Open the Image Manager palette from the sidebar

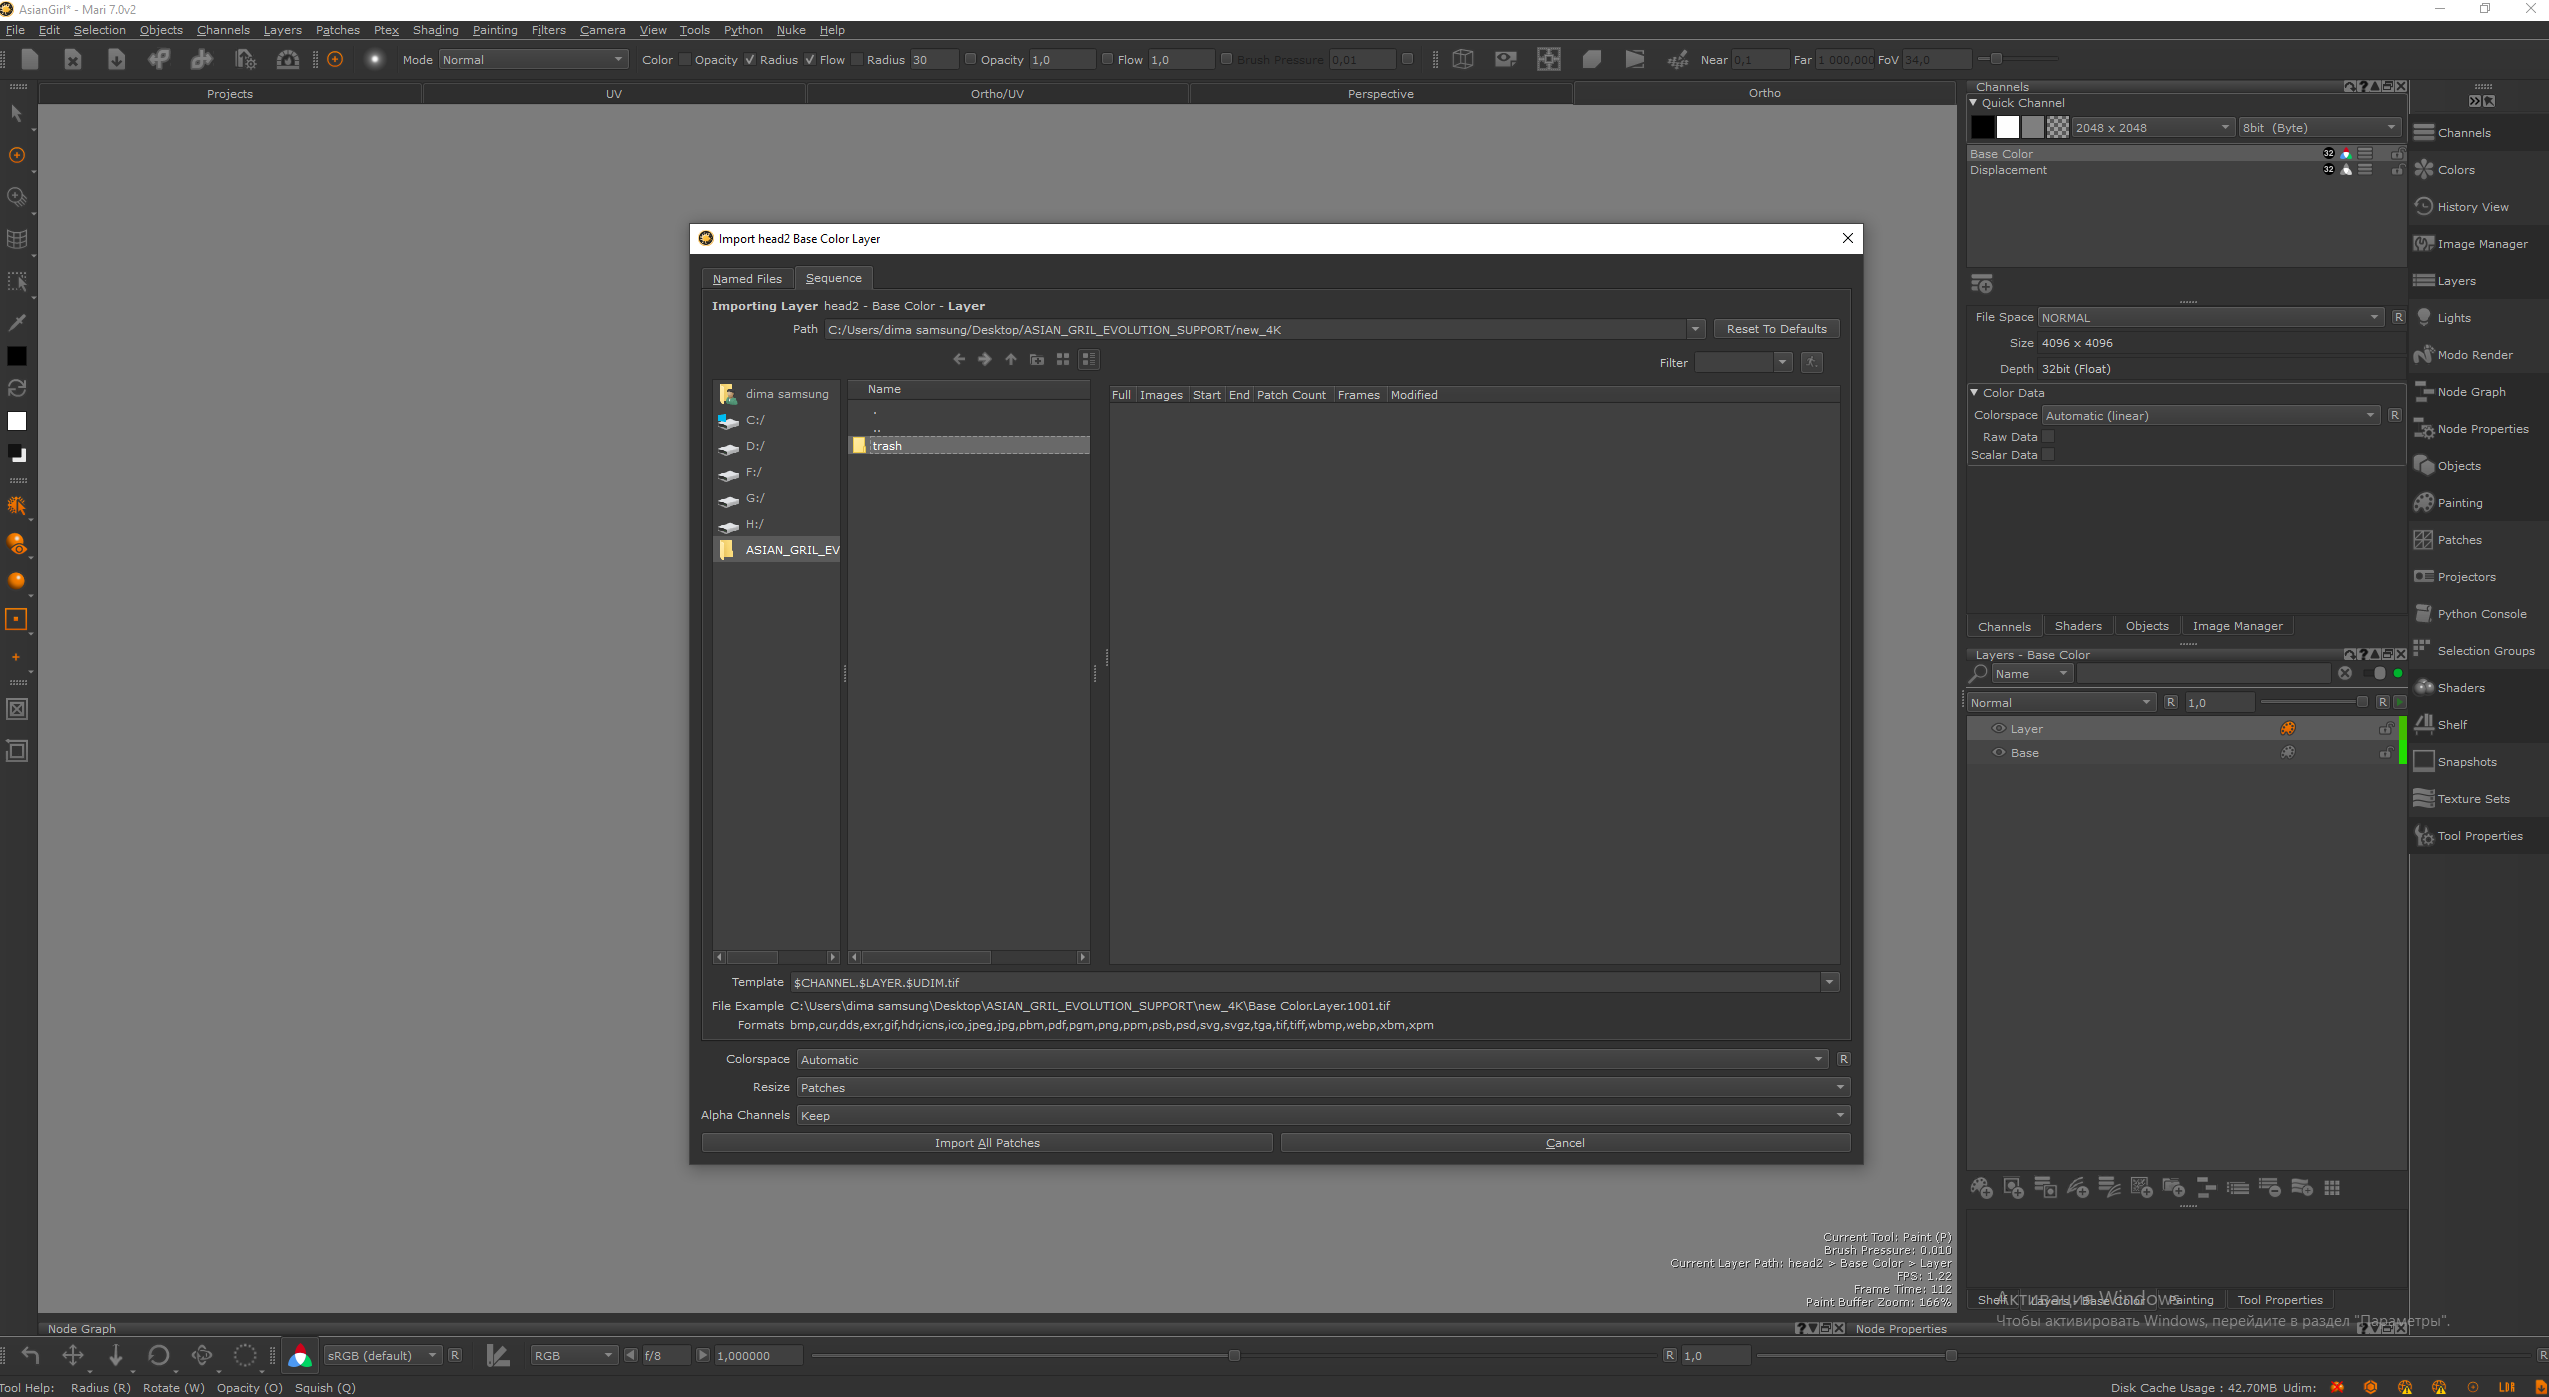click(x=2481, y=244)
